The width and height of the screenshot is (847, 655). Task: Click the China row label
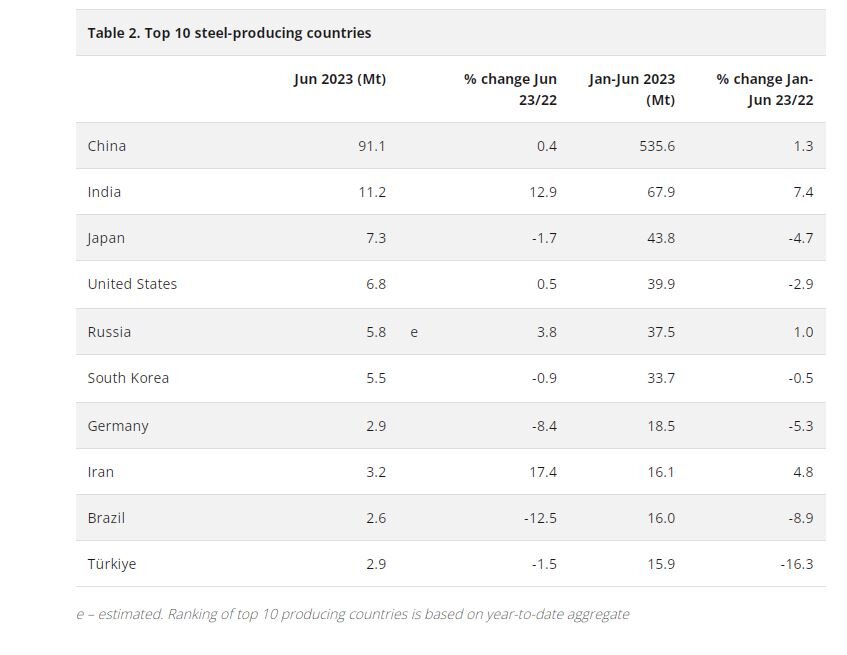[107, 146]
